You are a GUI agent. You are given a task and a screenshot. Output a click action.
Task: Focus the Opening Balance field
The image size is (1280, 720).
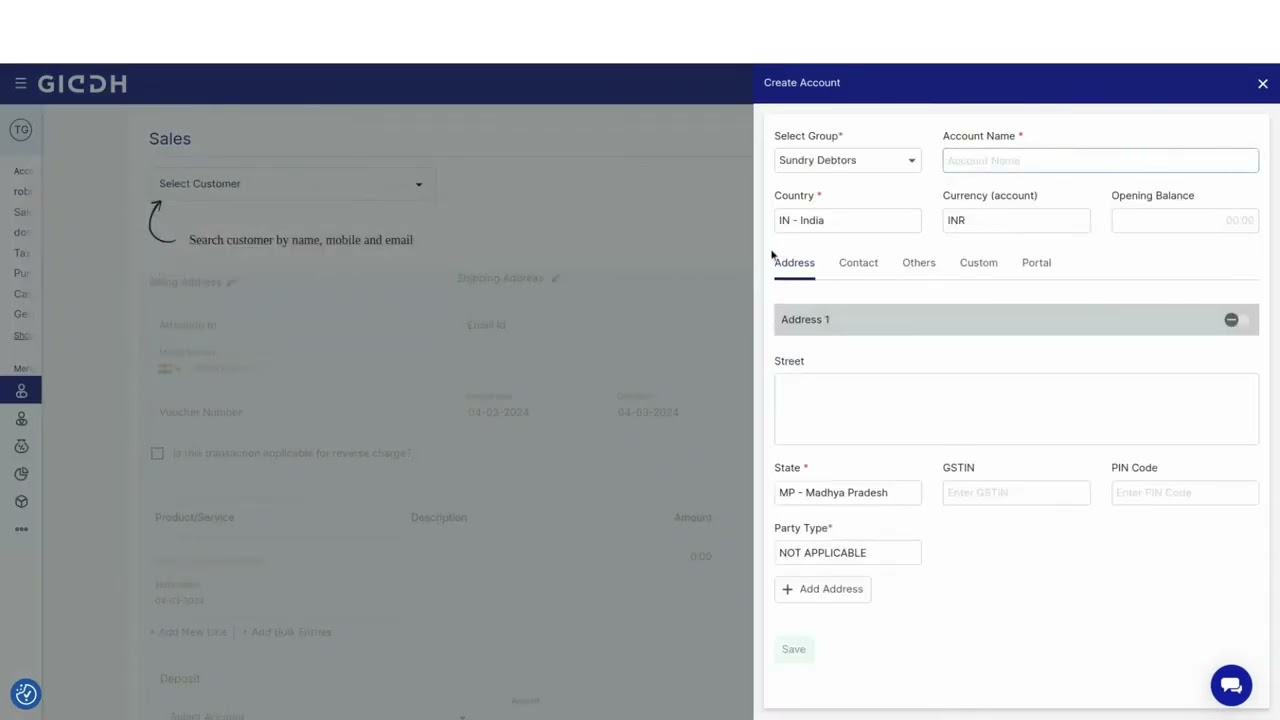(1184, 220)
